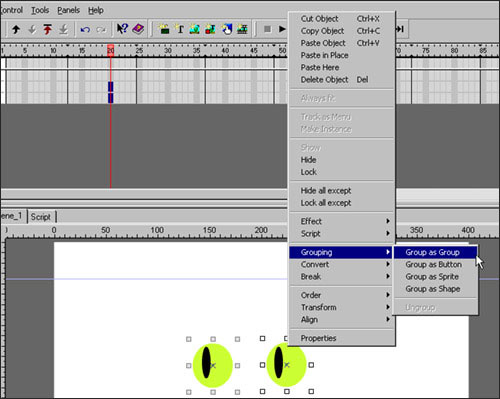Switch to the Scene_1 tab
This screenshot has width=500, height=399.
tap(12, 216)
